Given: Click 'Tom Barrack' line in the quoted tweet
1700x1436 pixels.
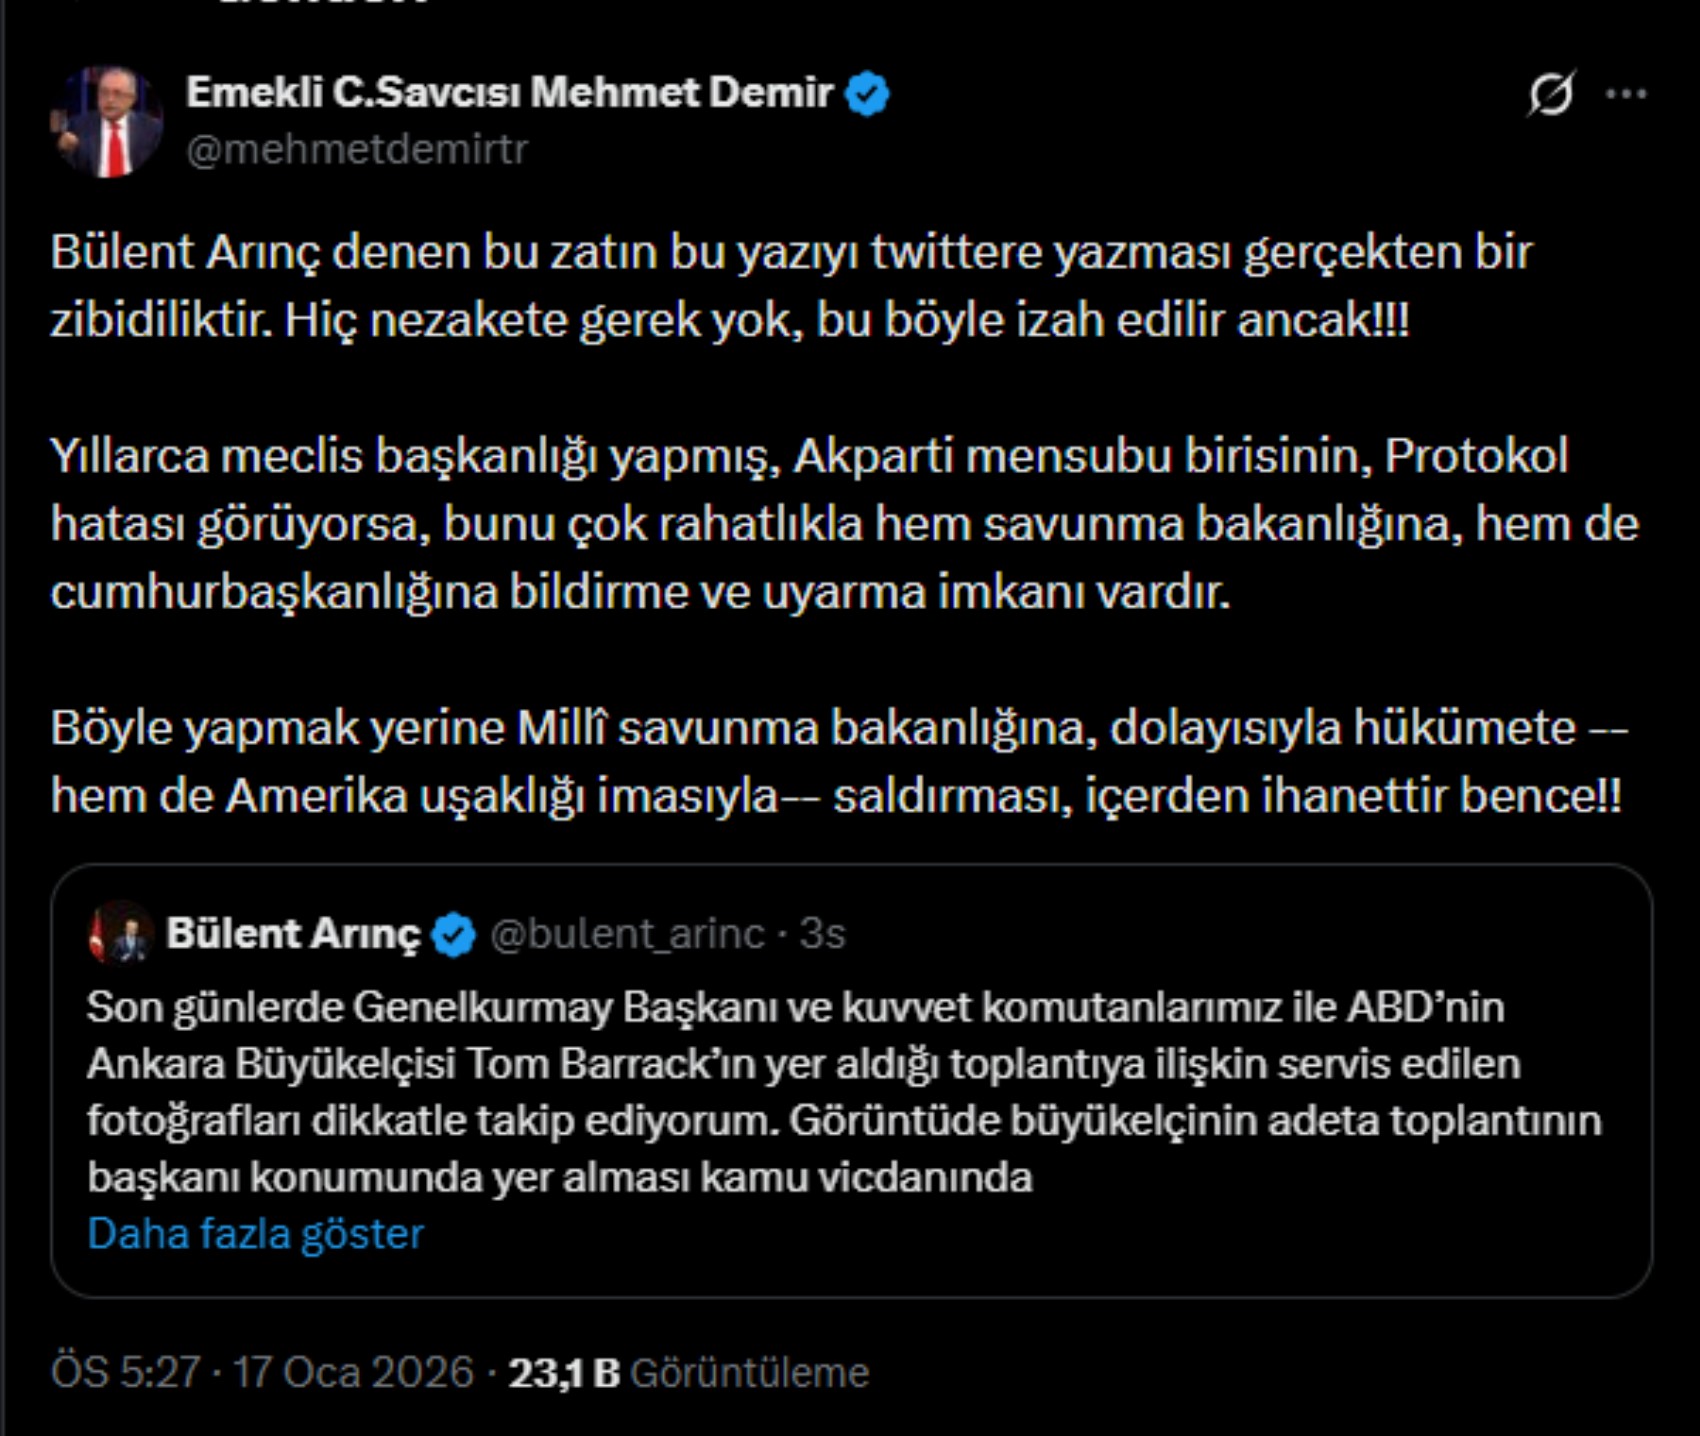Looking at the screenshot, I should click(803, 1064).
